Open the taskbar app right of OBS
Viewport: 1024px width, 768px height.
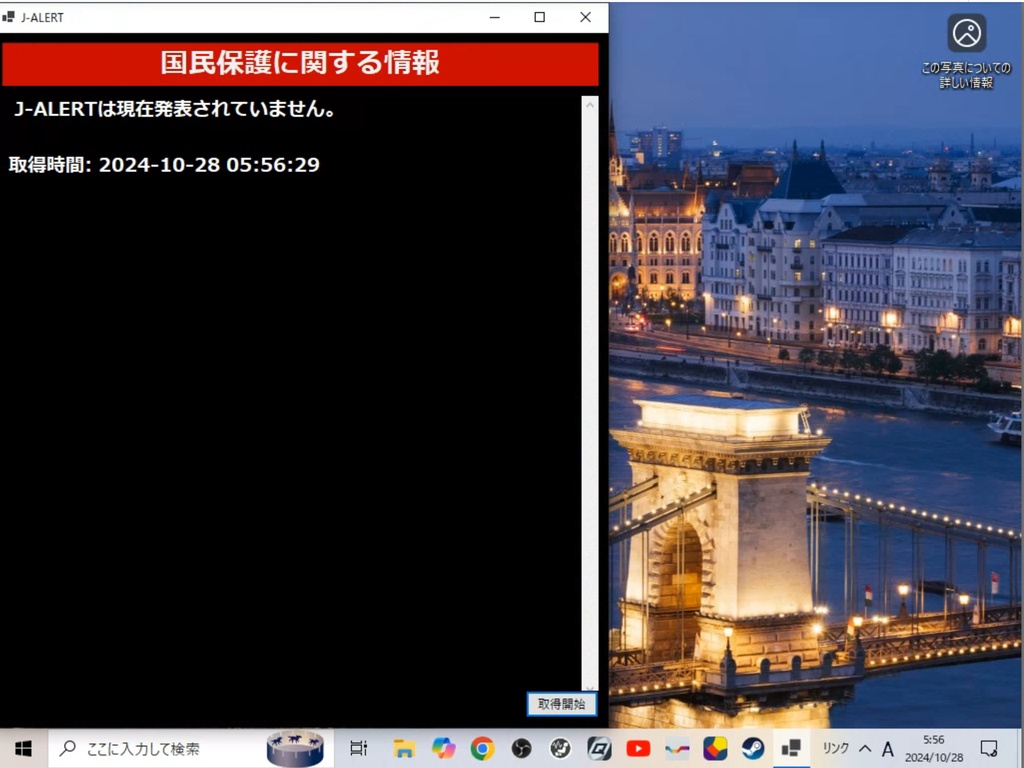pos(560,748)
